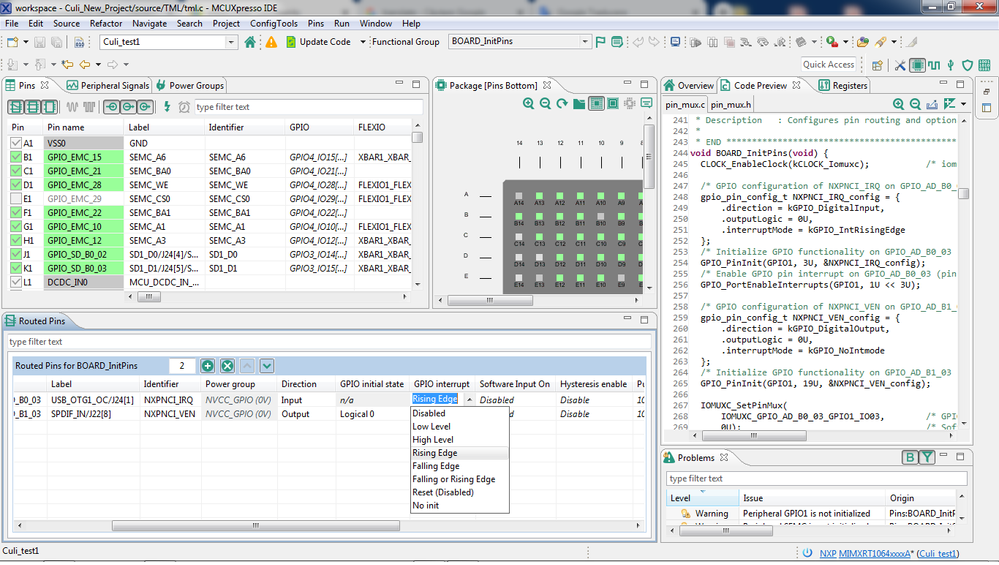Open the pin_mux.h file tab
The height and width of the screenshot is (565, 999).
tap(731, 104)
